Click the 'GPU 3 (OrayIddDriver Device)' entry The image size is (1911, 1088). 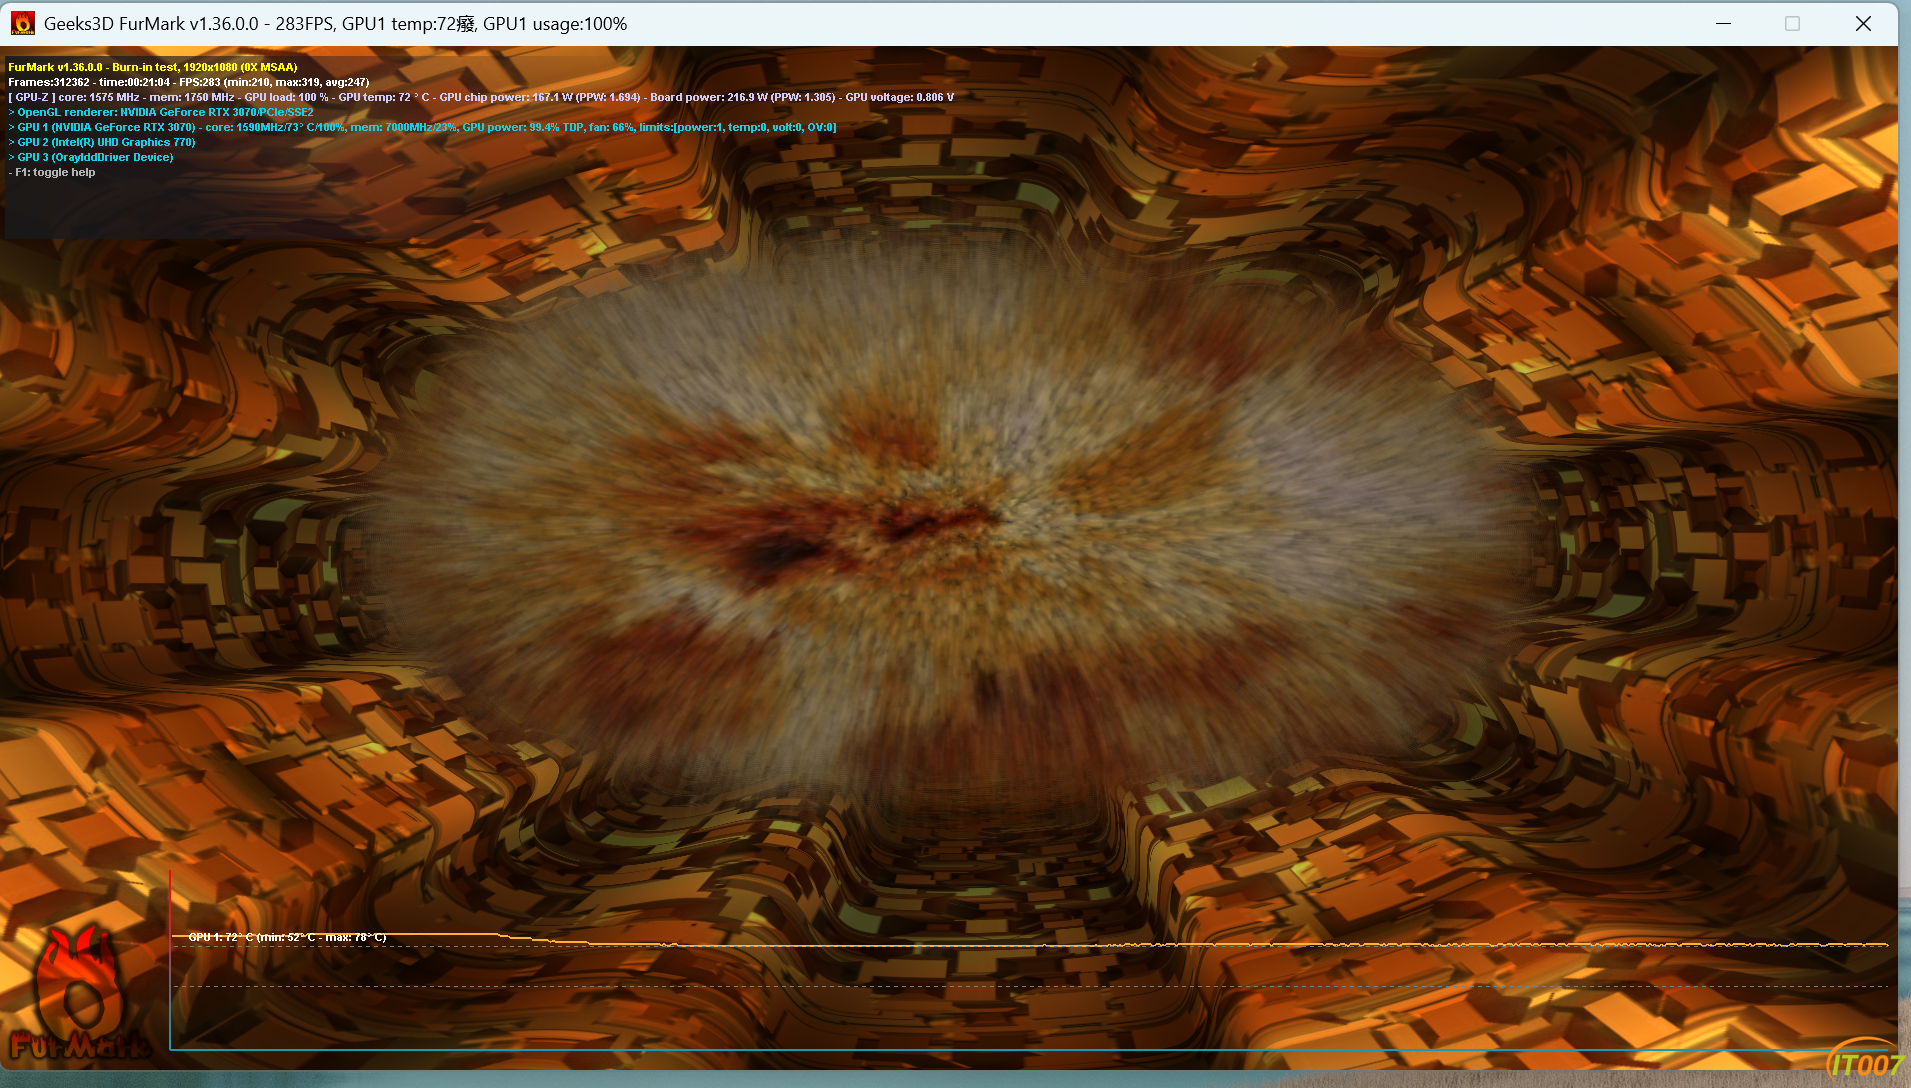(x=91, y=157)
